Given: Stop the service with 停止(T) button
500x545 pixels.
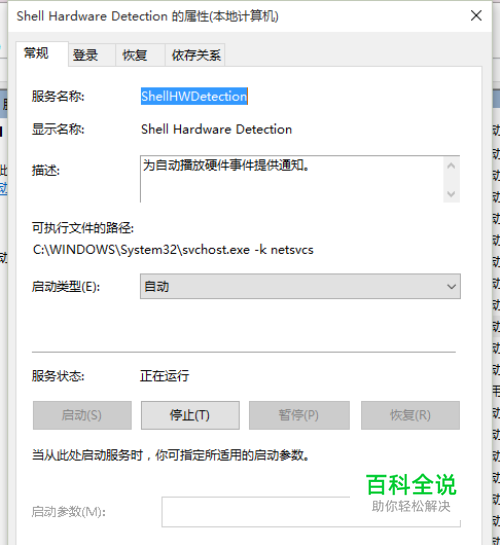Looking at the screenshot, I should click(x=190, y=415).
